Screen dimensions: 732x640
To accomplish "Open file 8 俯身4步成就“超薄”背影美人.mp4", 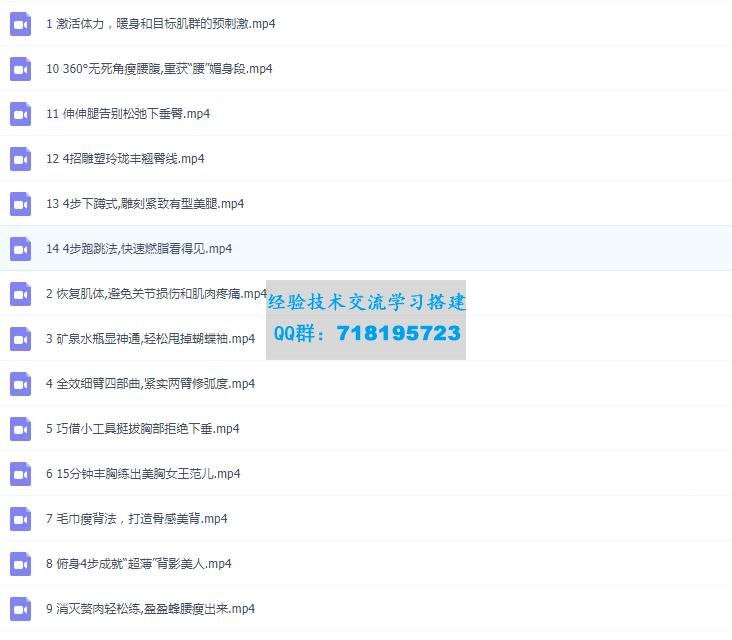I will (x=139, y=563).
